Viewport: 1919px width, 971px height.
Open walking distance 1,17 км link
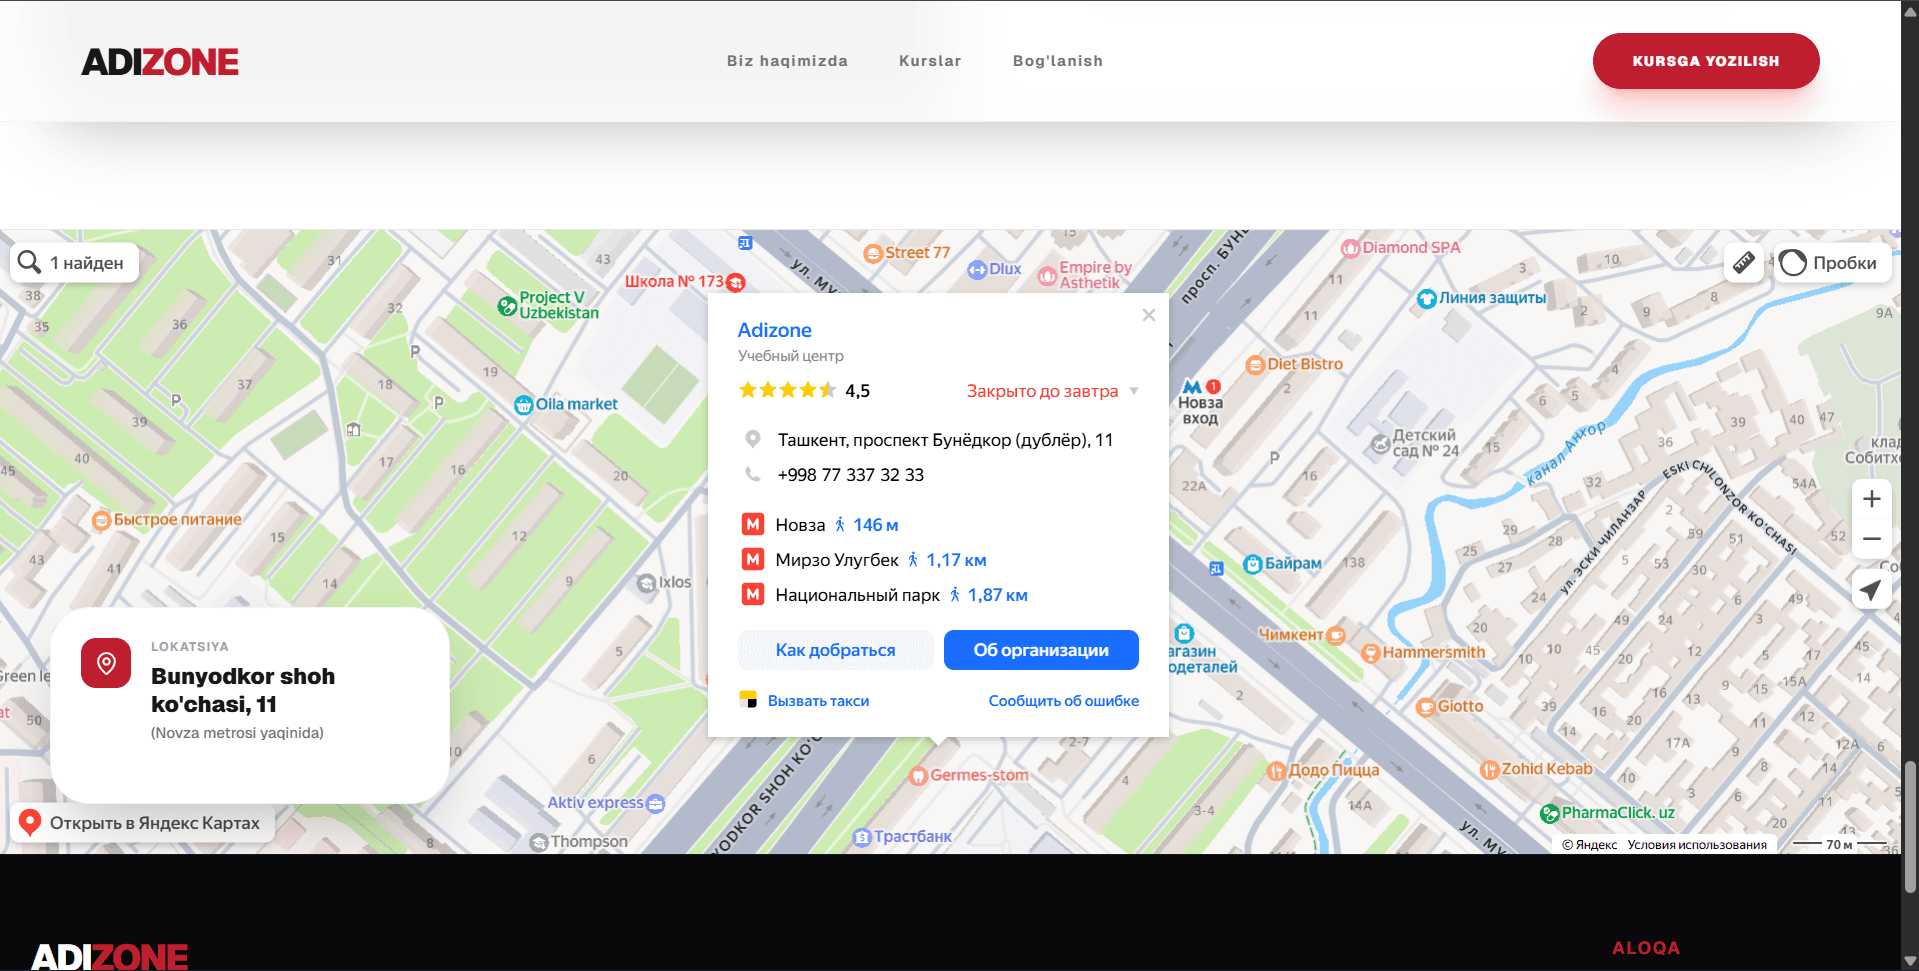coord(947,560)
